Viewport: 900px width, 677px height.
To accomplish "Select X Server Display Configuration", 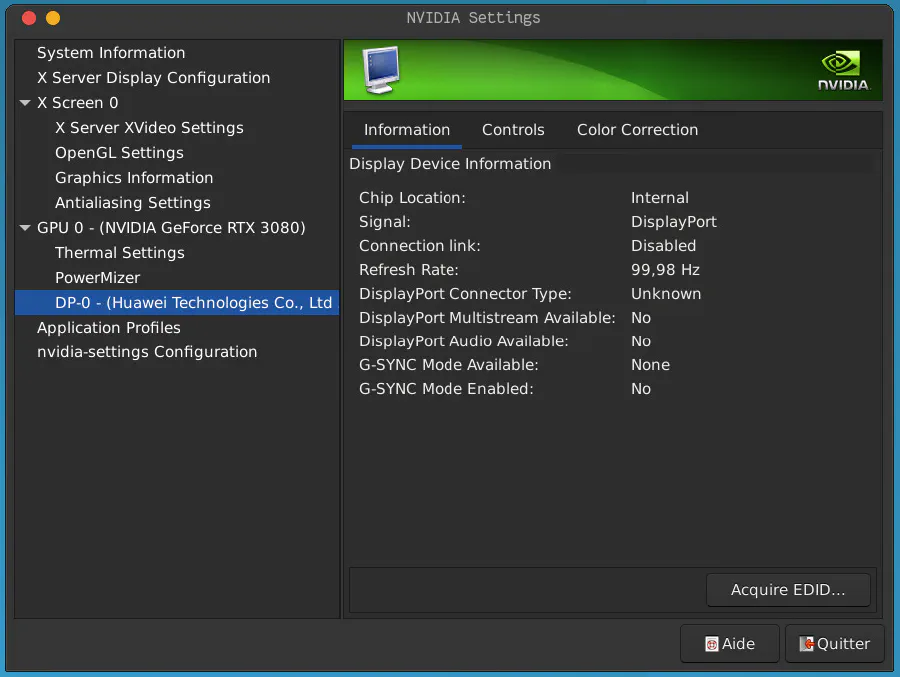I will pyautogui.click(x=153, y=78).
